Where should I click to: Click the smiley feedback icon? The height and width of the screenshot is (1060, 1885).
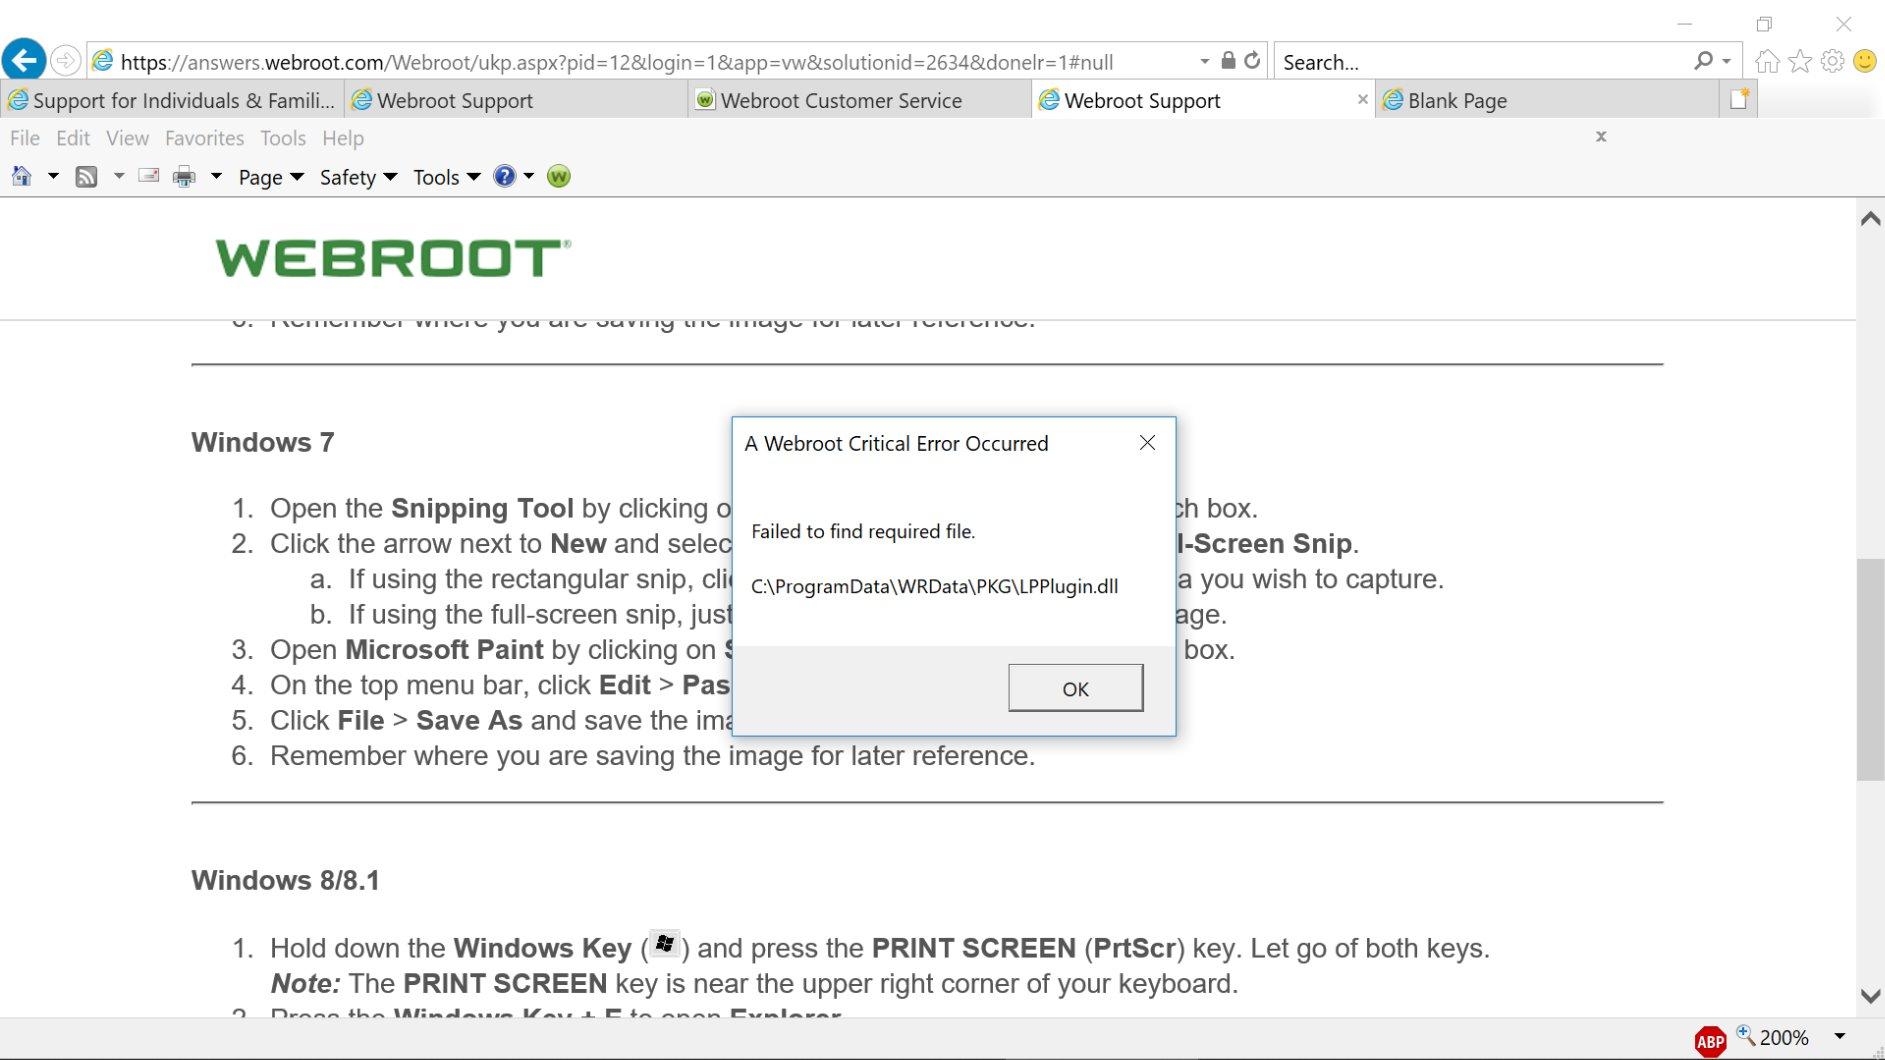(x=1865, y=61)
